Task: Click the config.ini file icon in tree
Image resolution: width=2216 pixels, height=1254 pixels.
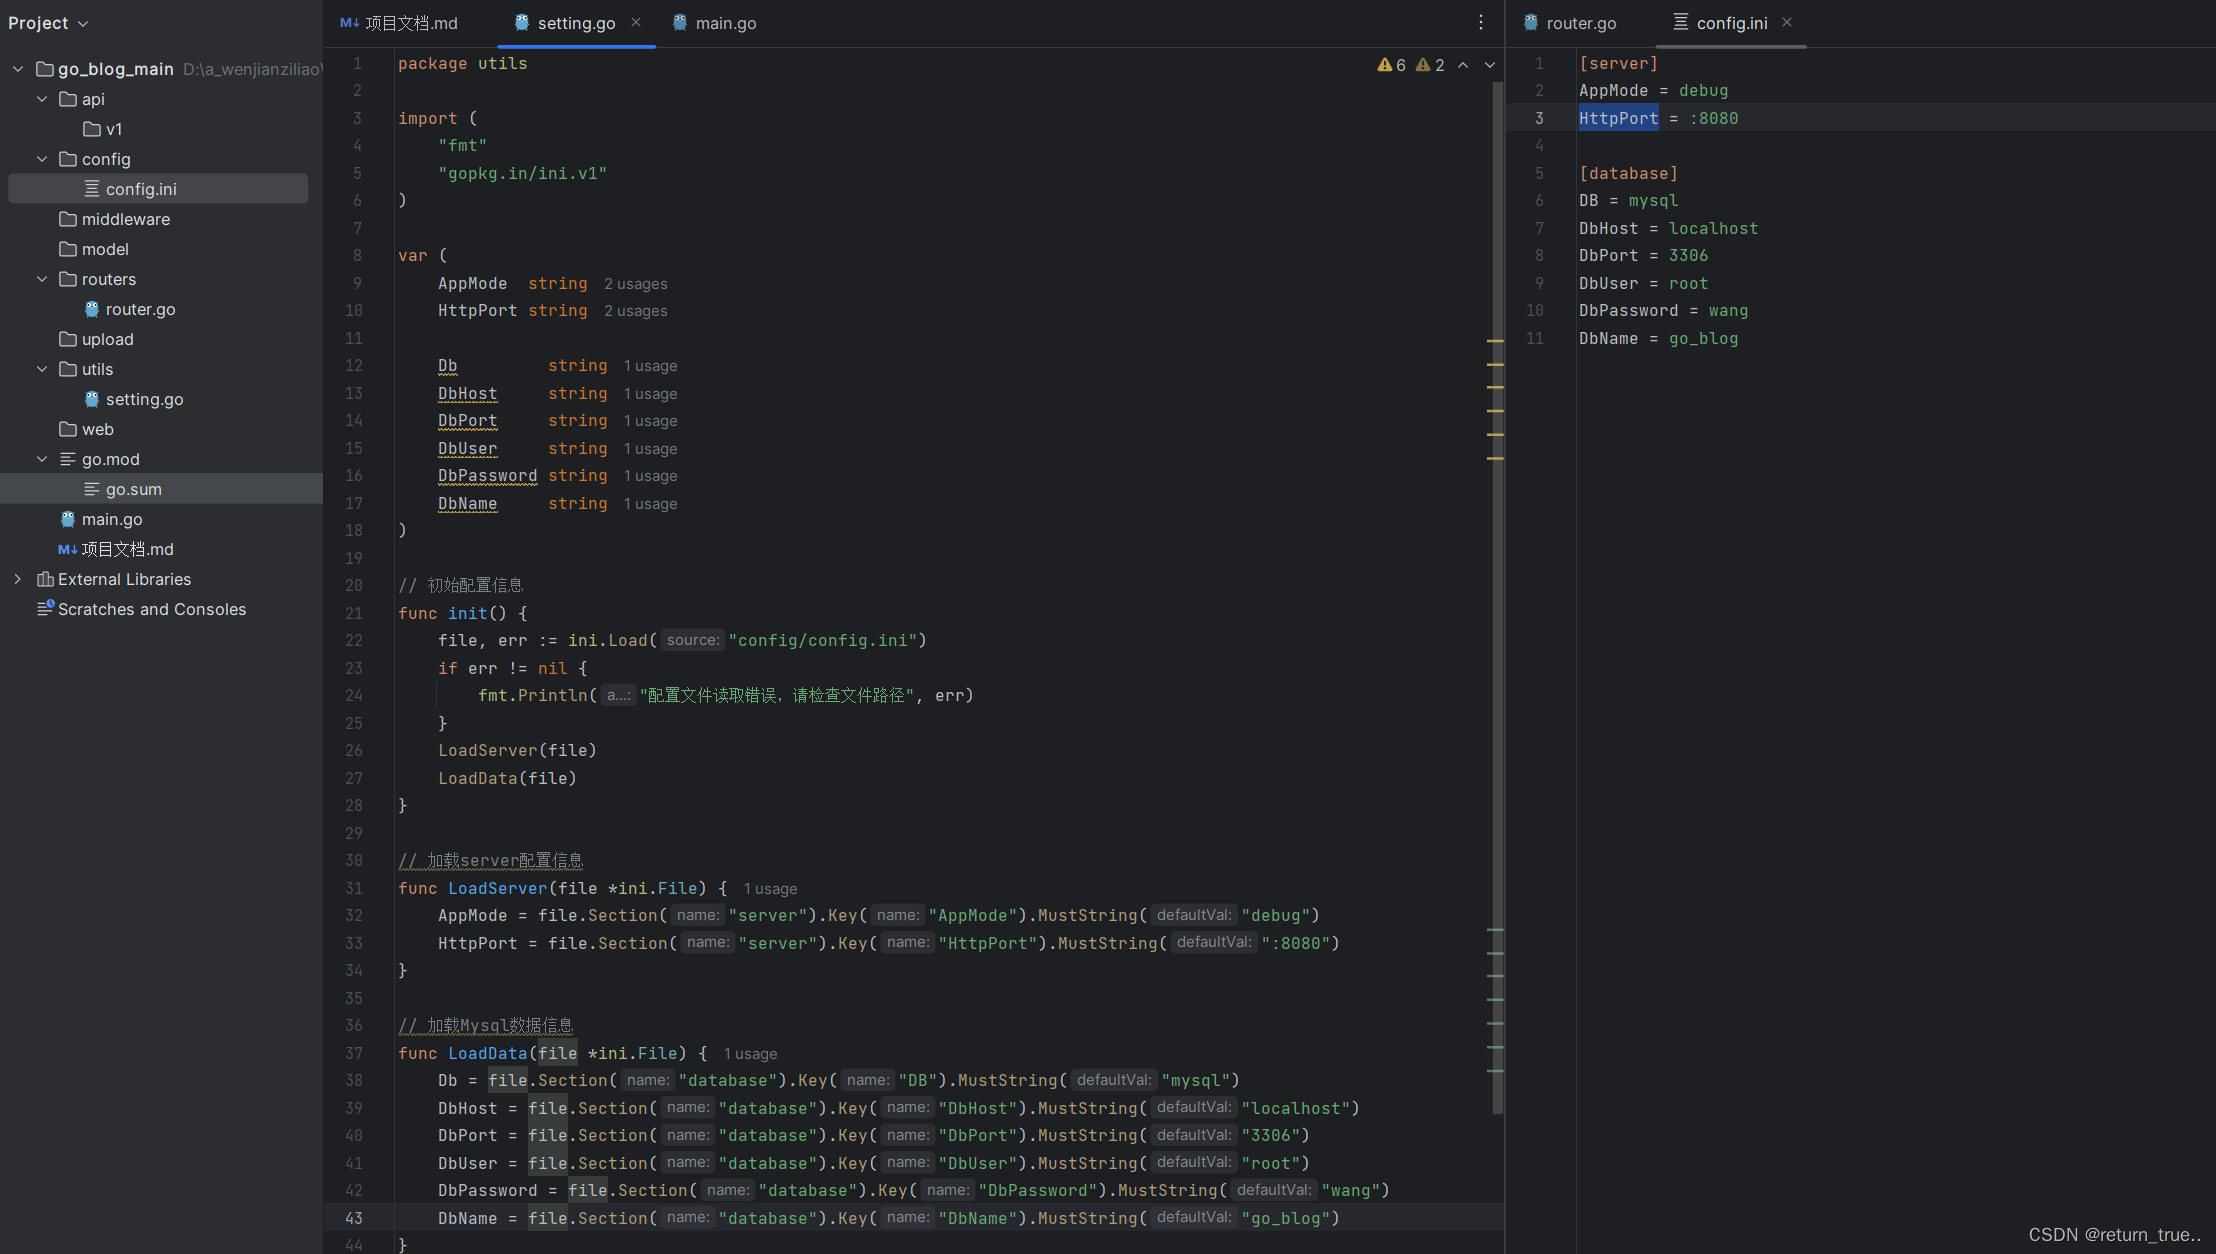Action: point(92,189)
